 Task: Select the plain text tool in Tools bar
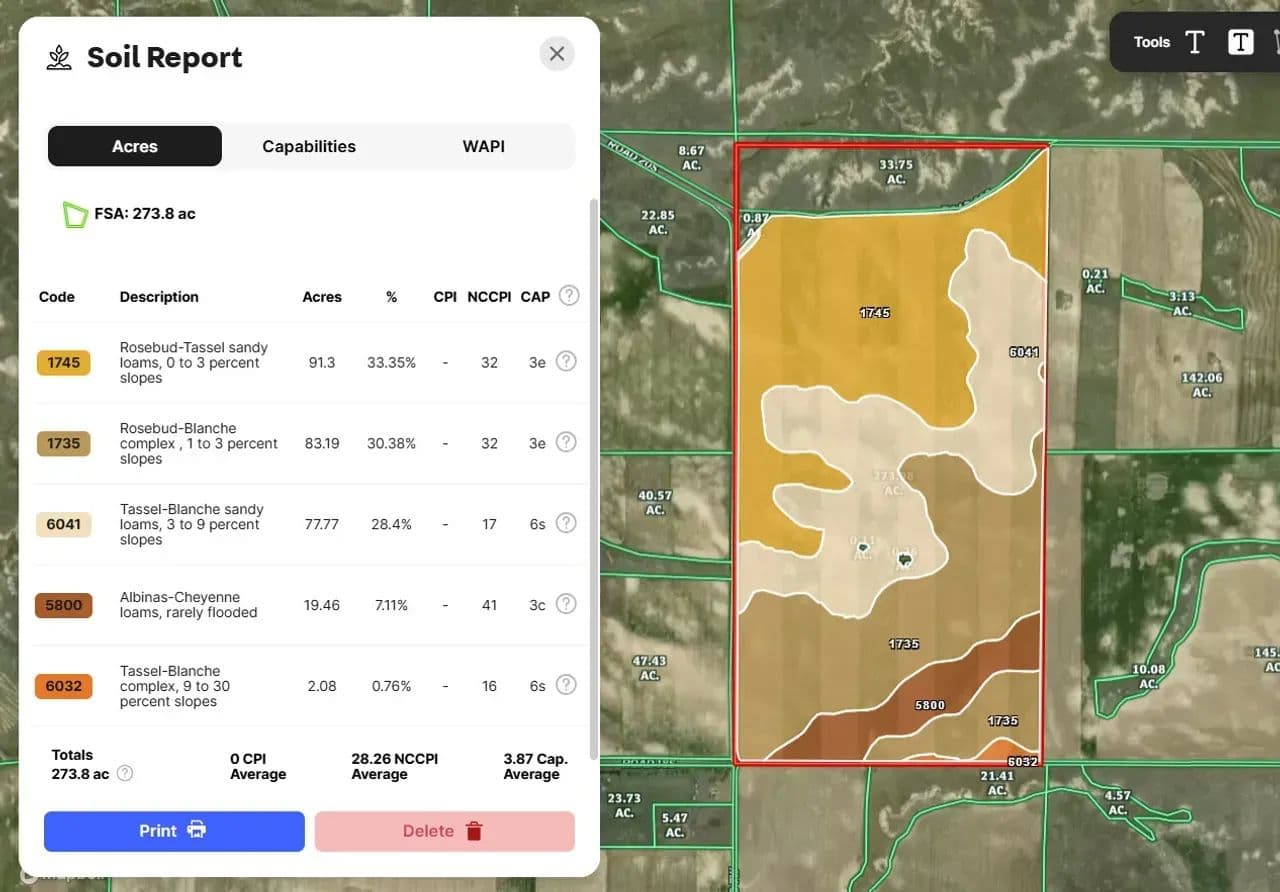point(1194,42)
